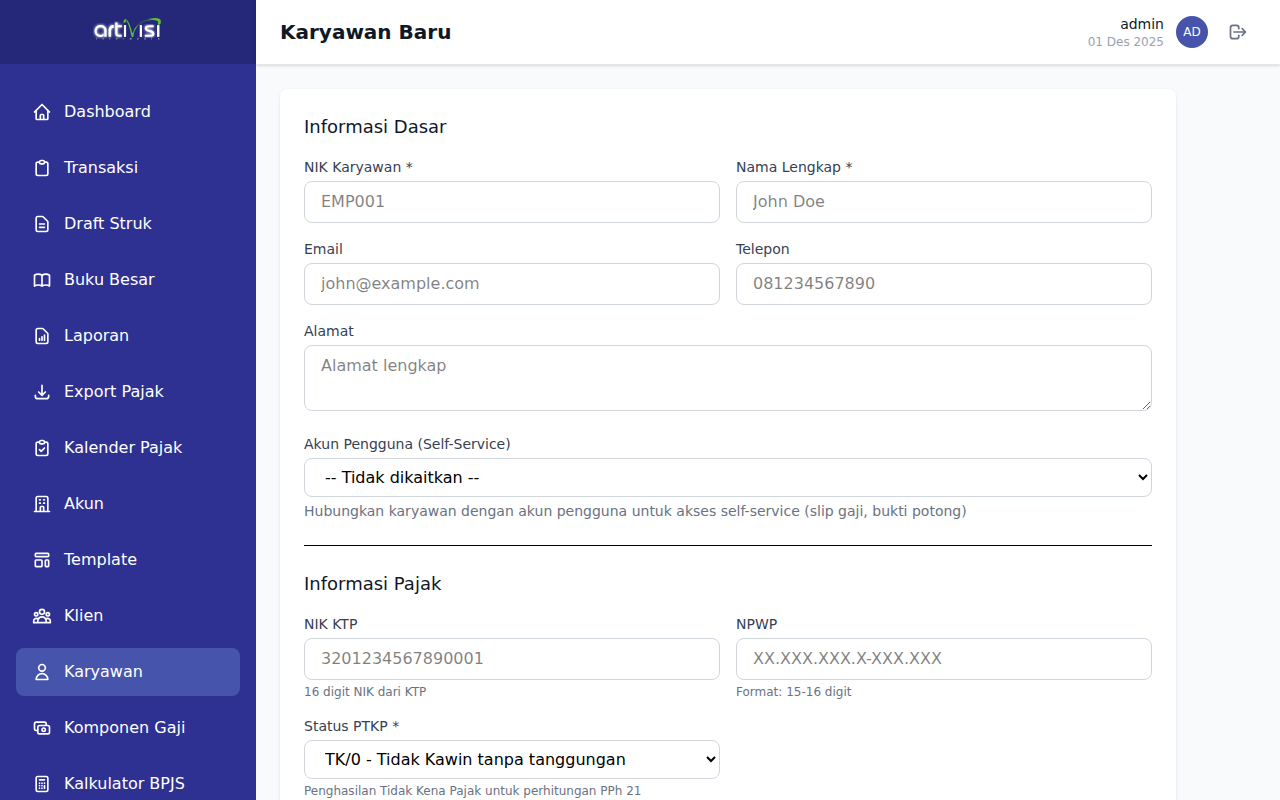
Task: Click the Nama Lengkap text field
Action: [x=943, y=202]
